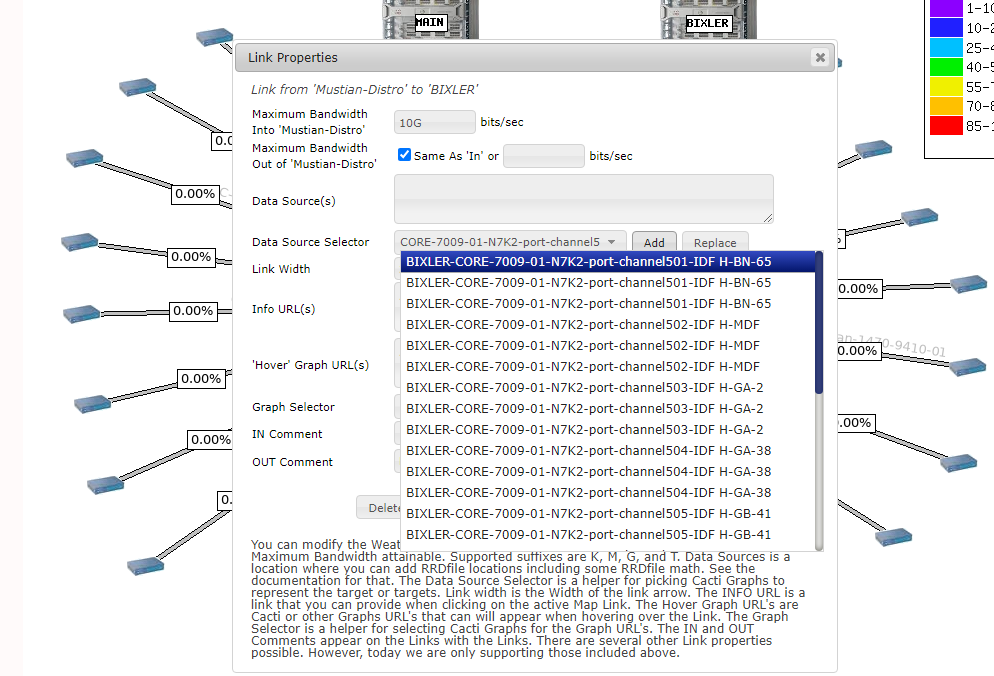Click the switch icon at the bottom-right of map
The width and height of the screenshot is (994, 676).
893,536
